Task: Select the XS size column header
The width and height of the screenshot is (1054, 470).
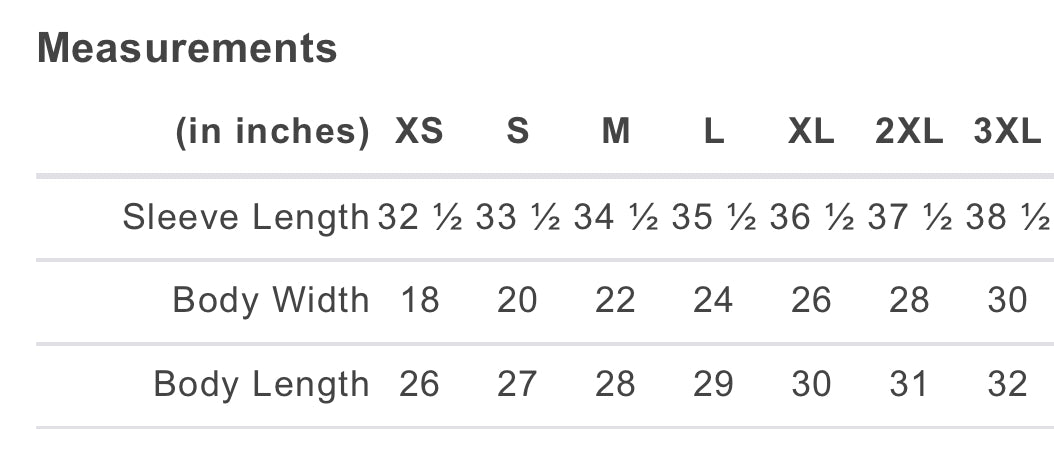Action: coord(419,131)
